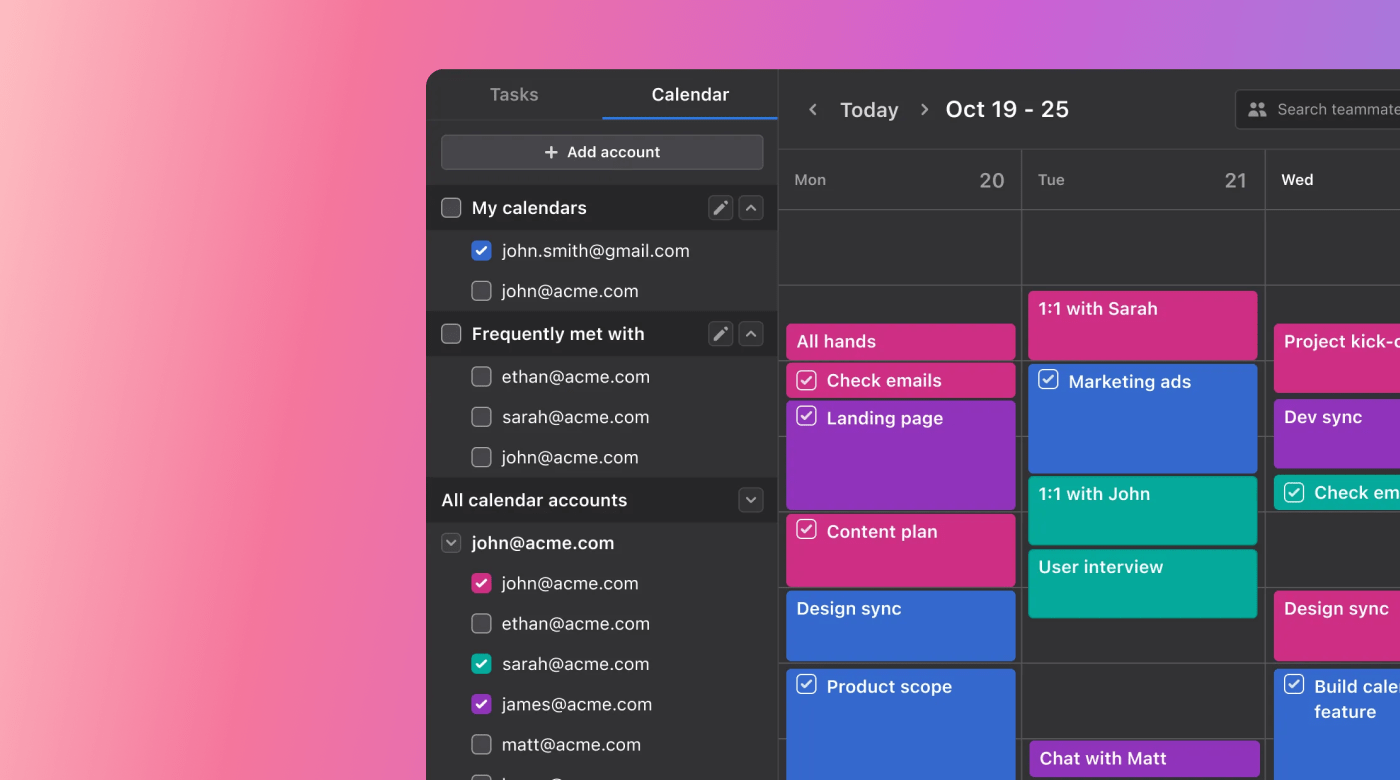This screenshot has width=1400, height=780.
Task: Toggle the teal sarah@acme.com calendar checkbox
Action: tap(481, 664)
